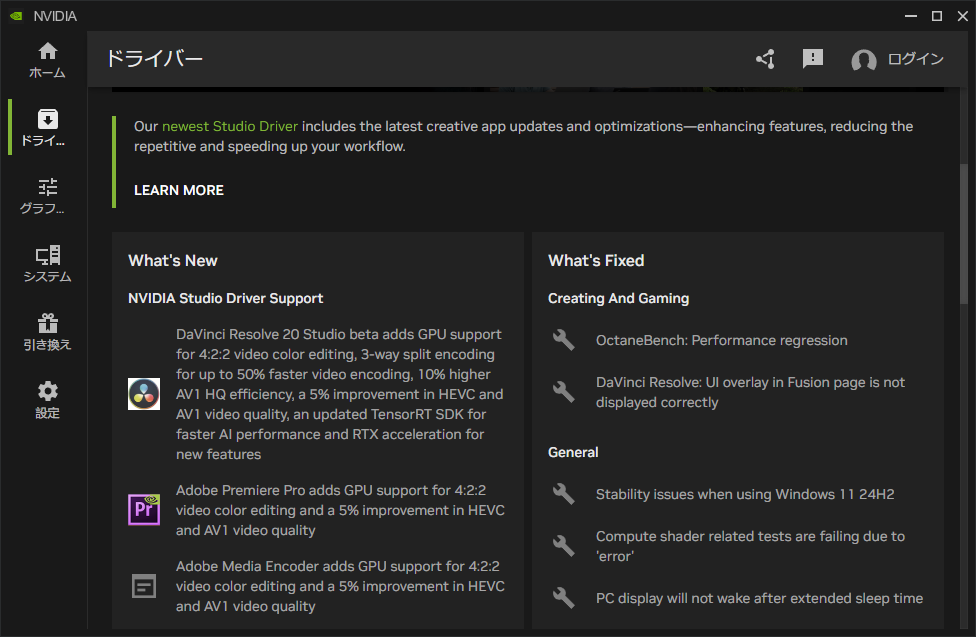This screenshot has width=976, height=637.
Task: Minimize the NVIDIA app window
Action: point(911,16)
